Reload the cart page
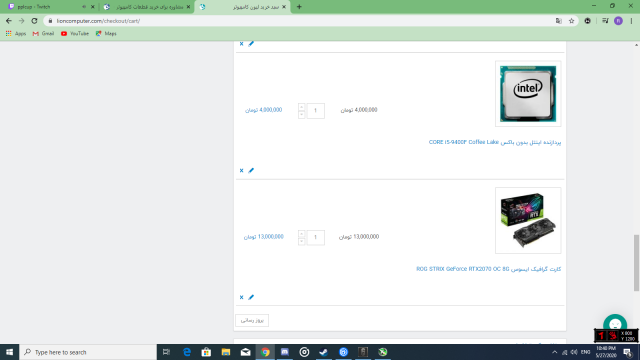640x360 pixels. [x=34, y=21]
